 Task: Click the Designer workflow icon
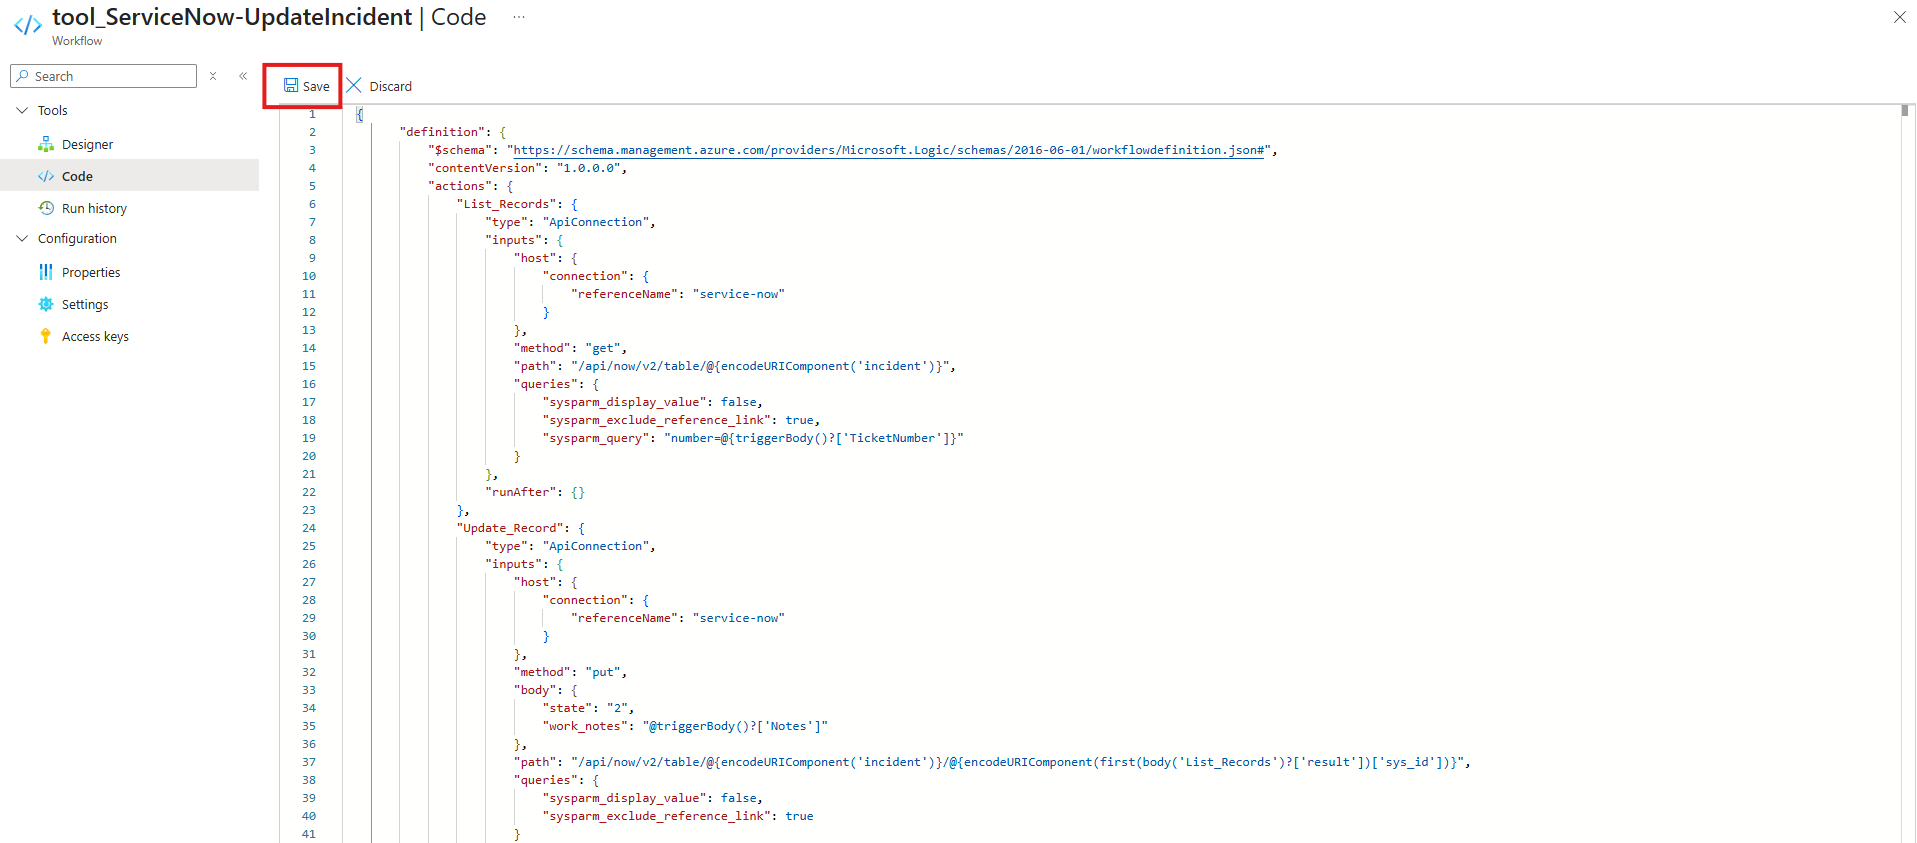[46, 145]
